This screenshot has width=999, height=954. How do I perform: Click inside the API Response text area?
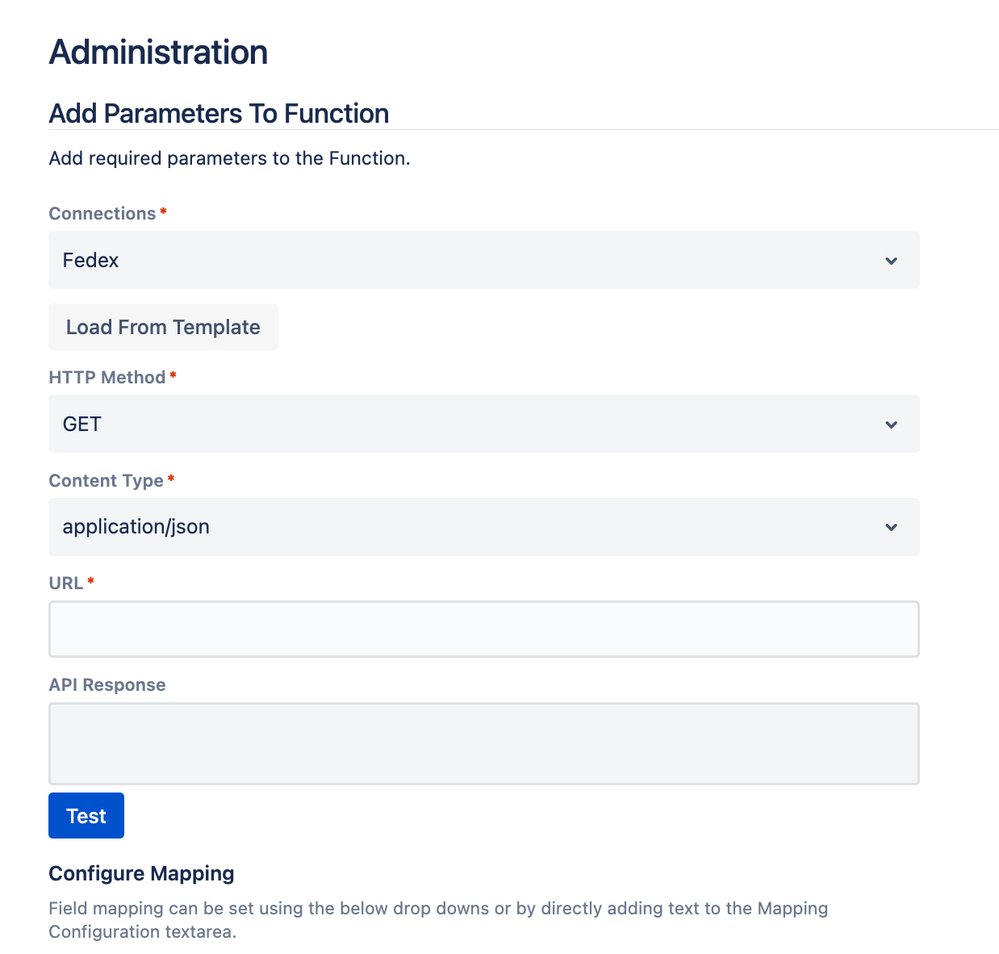[x=484, y=744]
